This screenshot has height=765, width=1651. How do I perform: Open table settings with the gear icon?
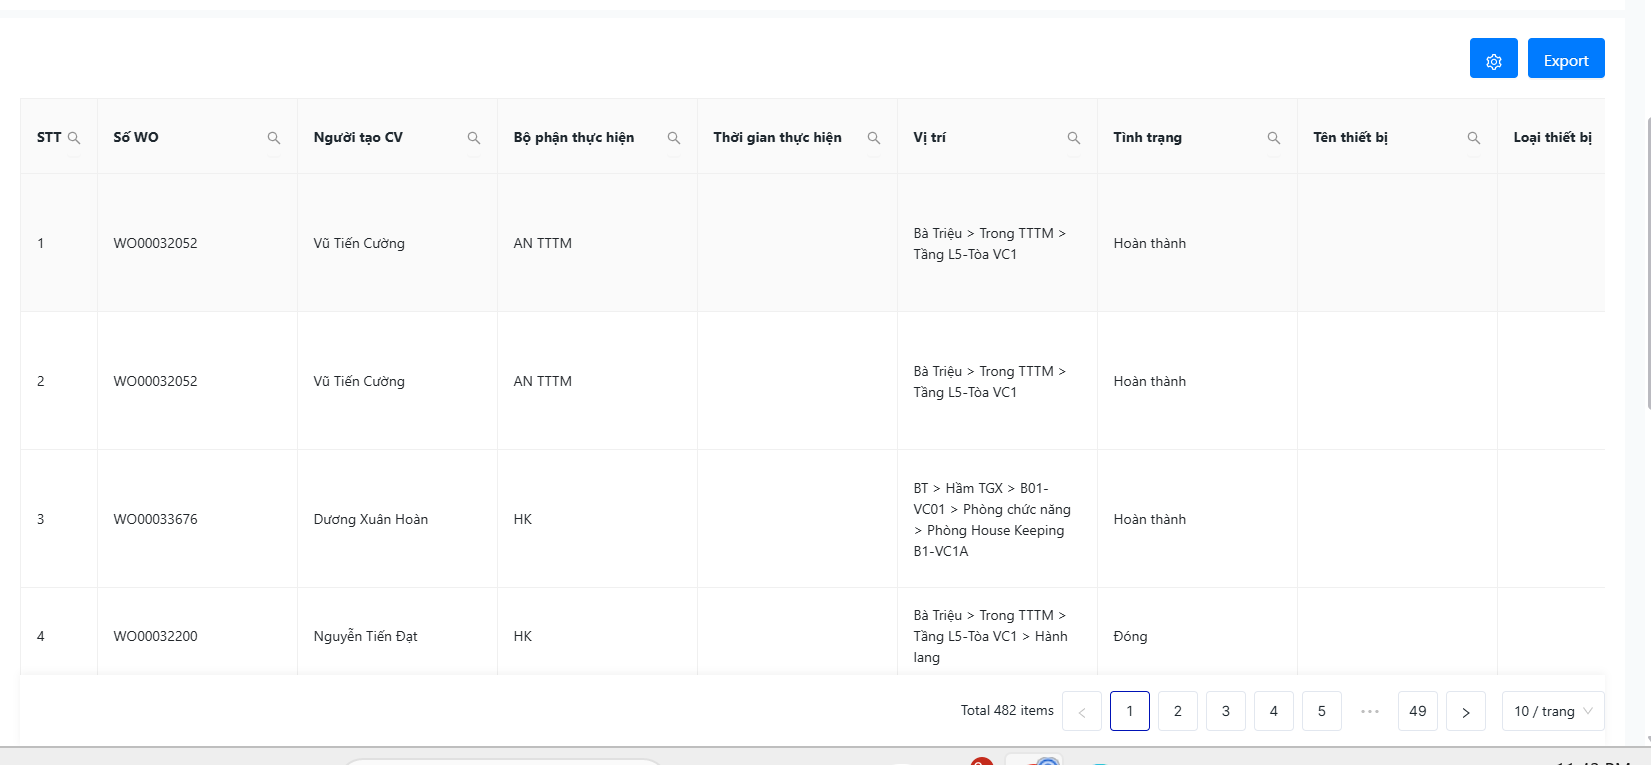1493,61
